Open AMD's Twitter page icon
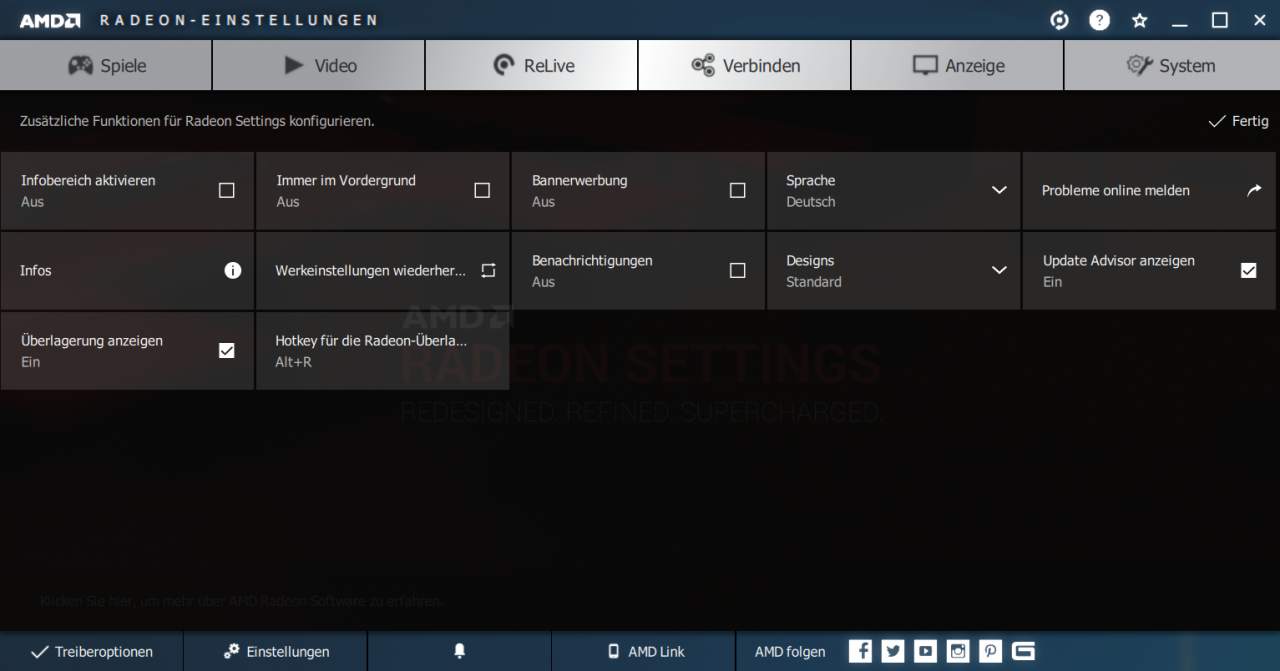Screen dimensions: 1280x671 pyautogui.click(x=893, y=651)
